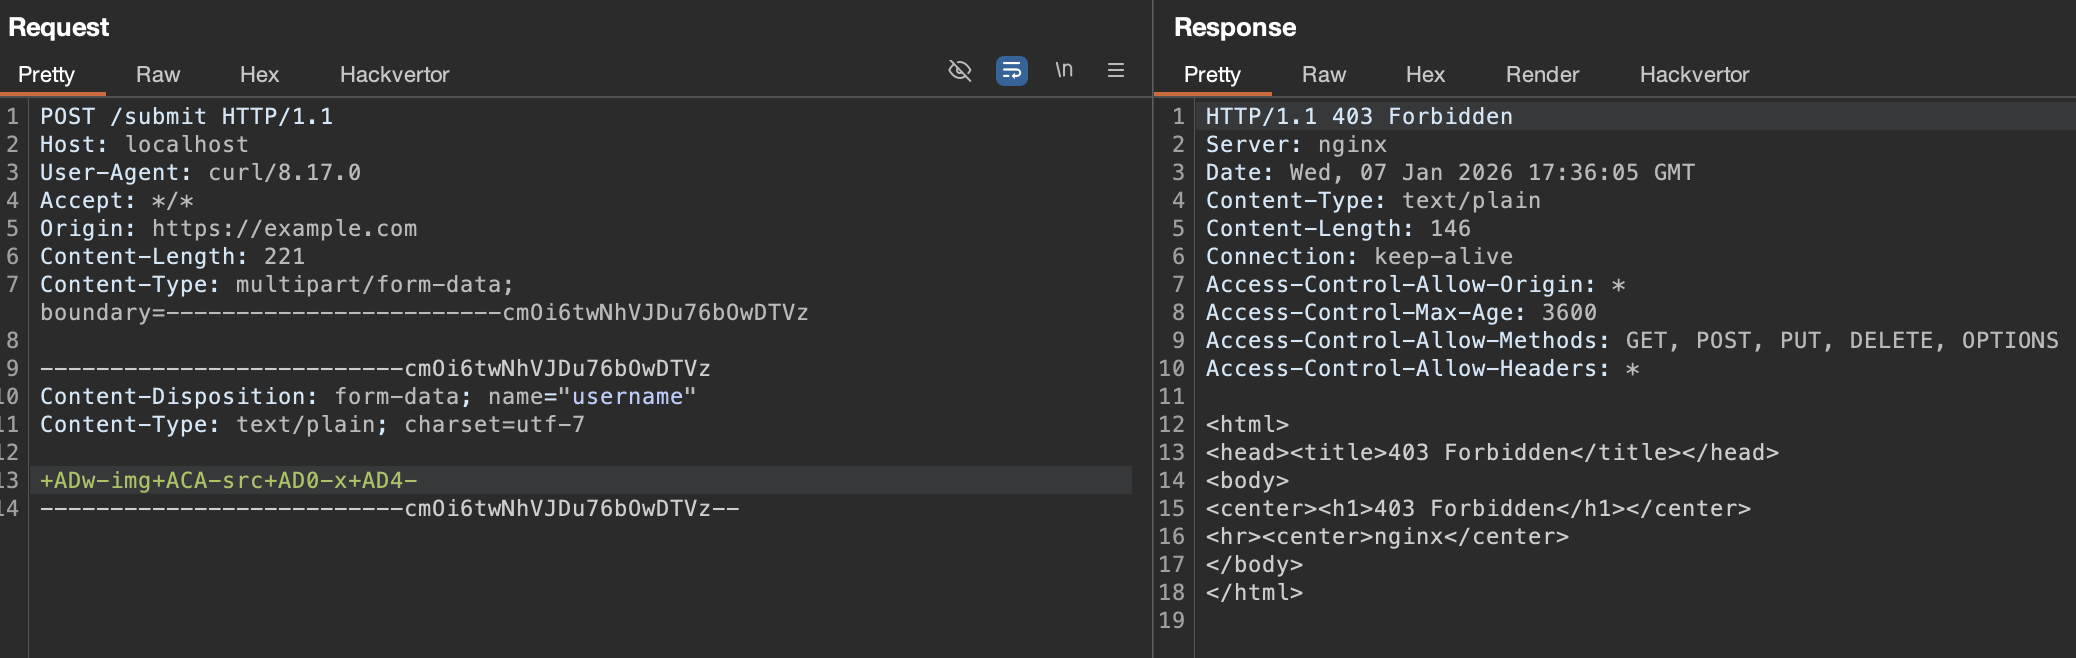Image resolution: width=2076 pixels, height=658 pixels.
Task: Click the UTF-7 payload line in request
Action: [228, 481]
